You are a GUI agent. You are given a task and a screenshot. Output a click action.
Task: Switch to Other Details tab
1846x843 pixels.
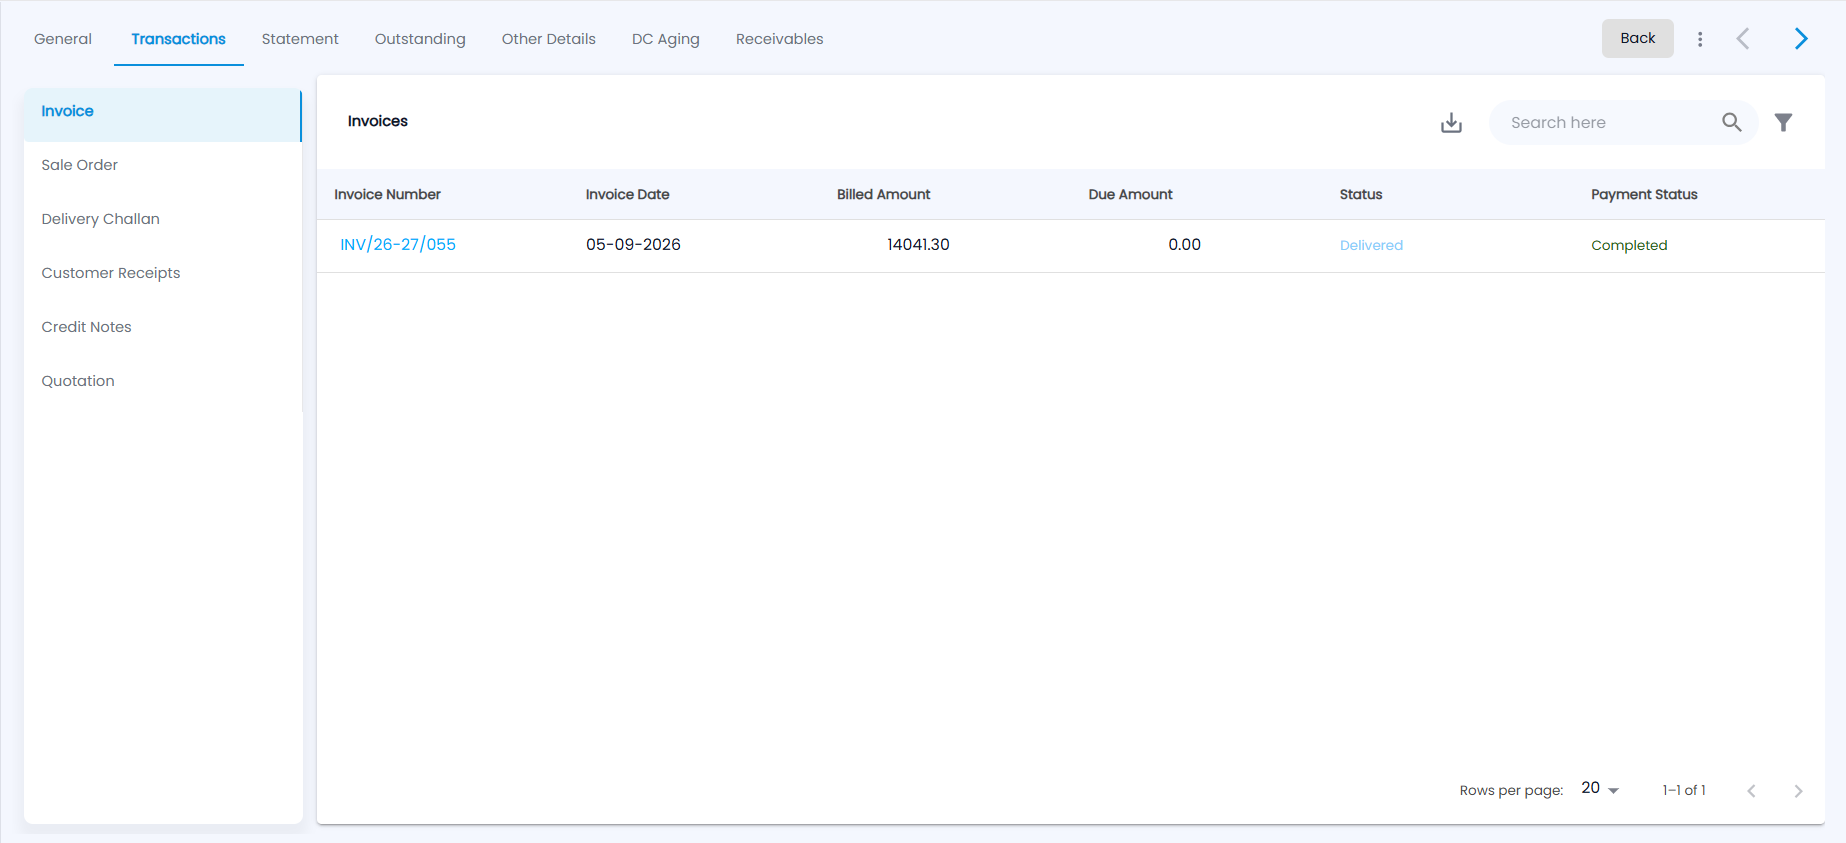tap(549, 39)
